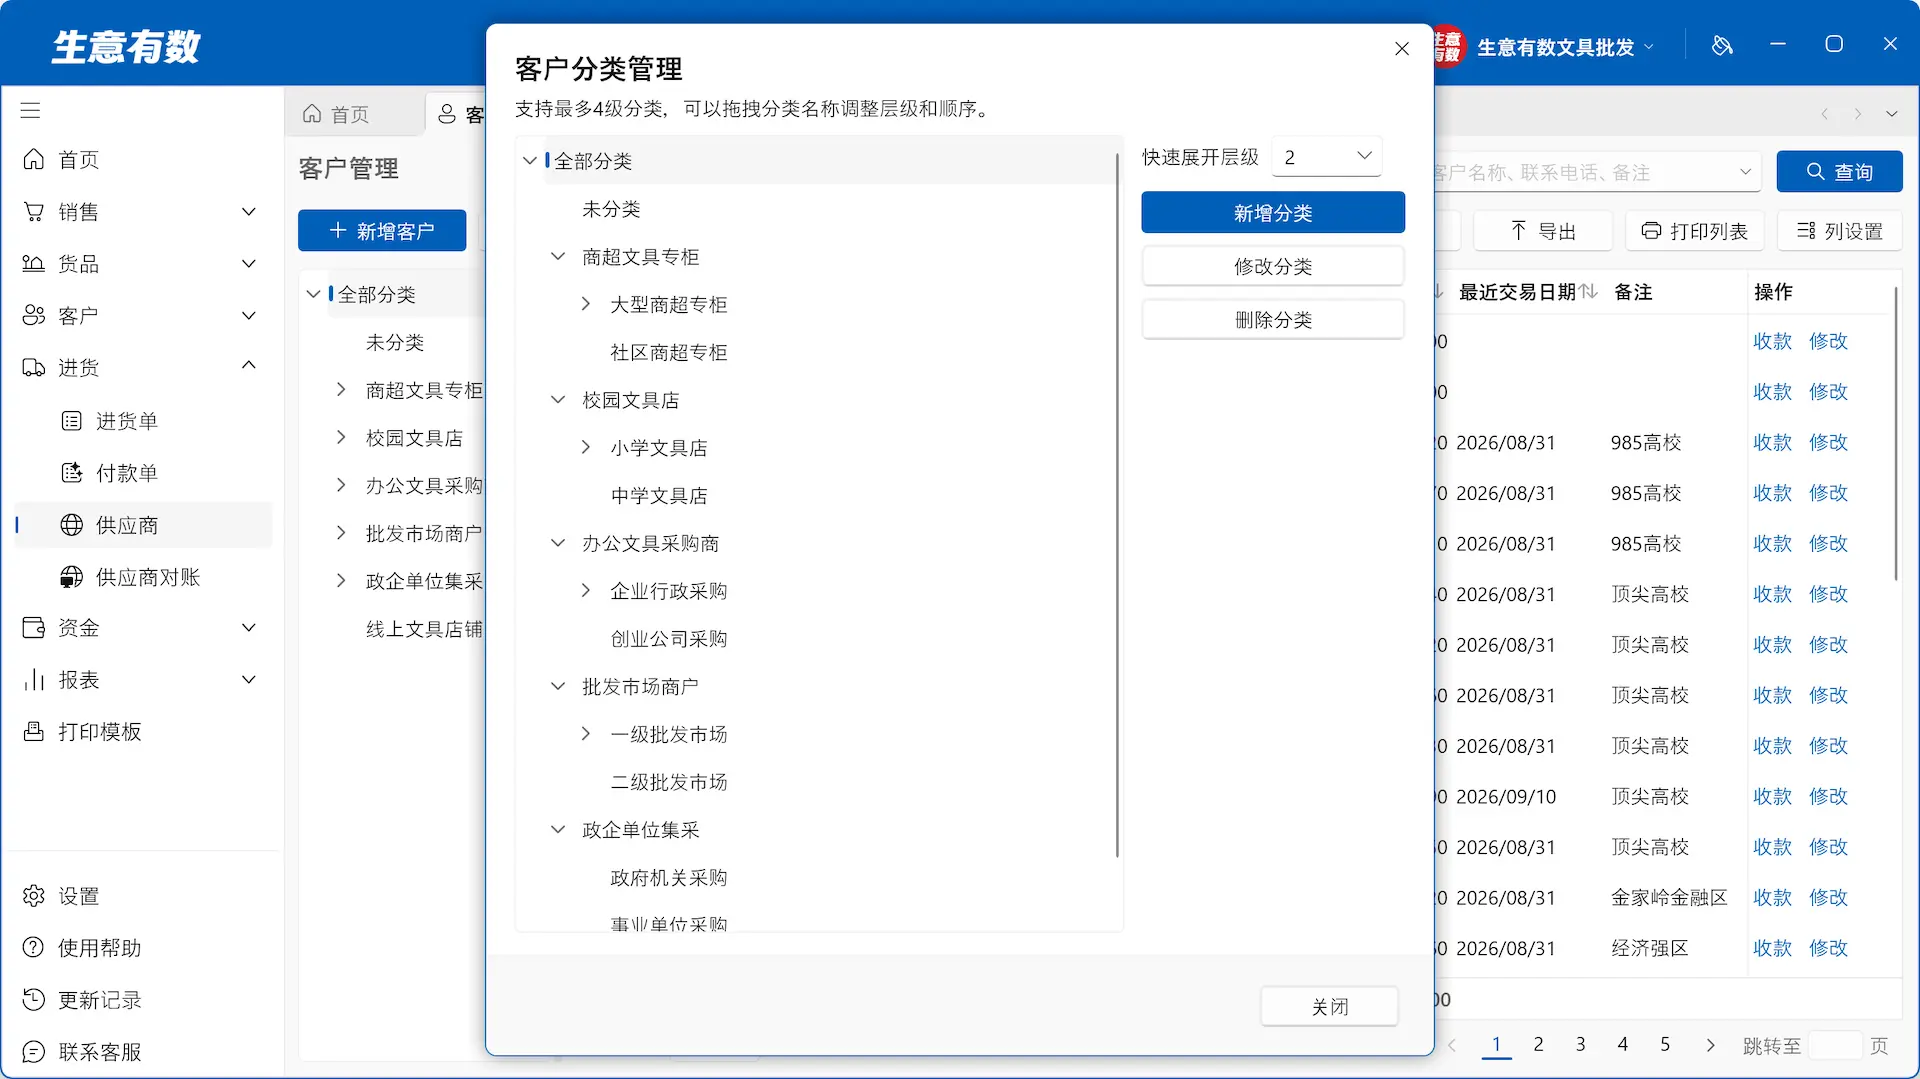
Task: Click the 删除分类 button
Action: pyautogui.click(x=1273, y=319)
